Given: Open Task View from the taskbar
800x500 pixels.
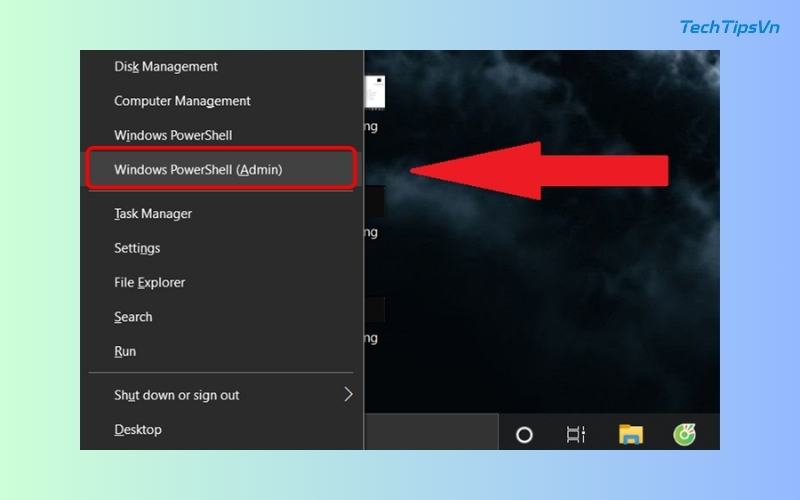Looking at the screenshot, I should pos(576,435).
